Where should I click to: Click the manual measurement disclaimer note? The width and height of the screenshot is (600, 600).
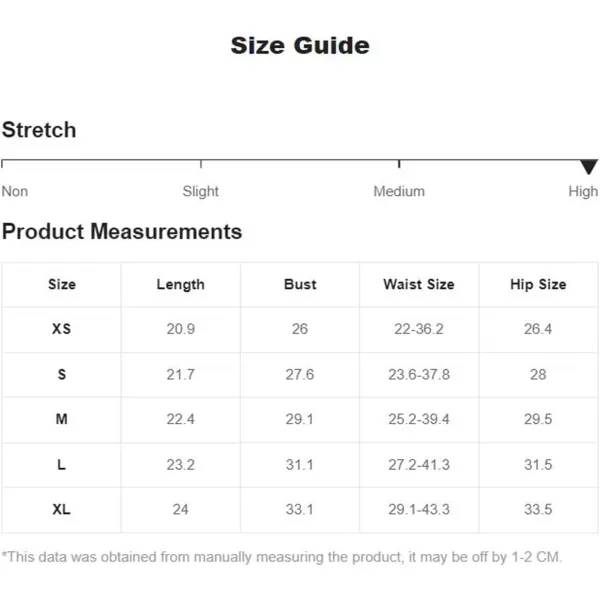[282, 557]
